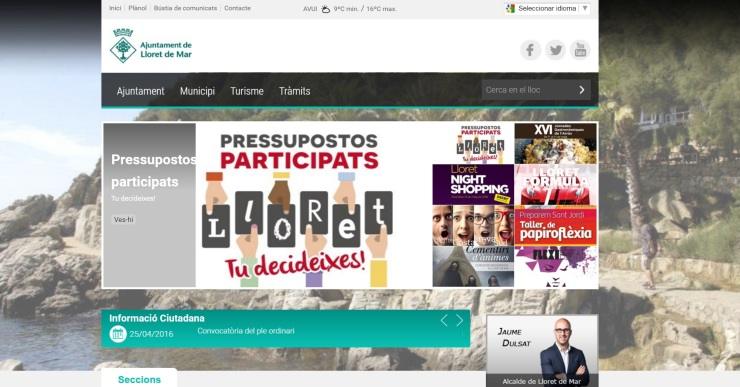Click the temperature forecast text
Viewport: 740px width, 387px height.
365,9
